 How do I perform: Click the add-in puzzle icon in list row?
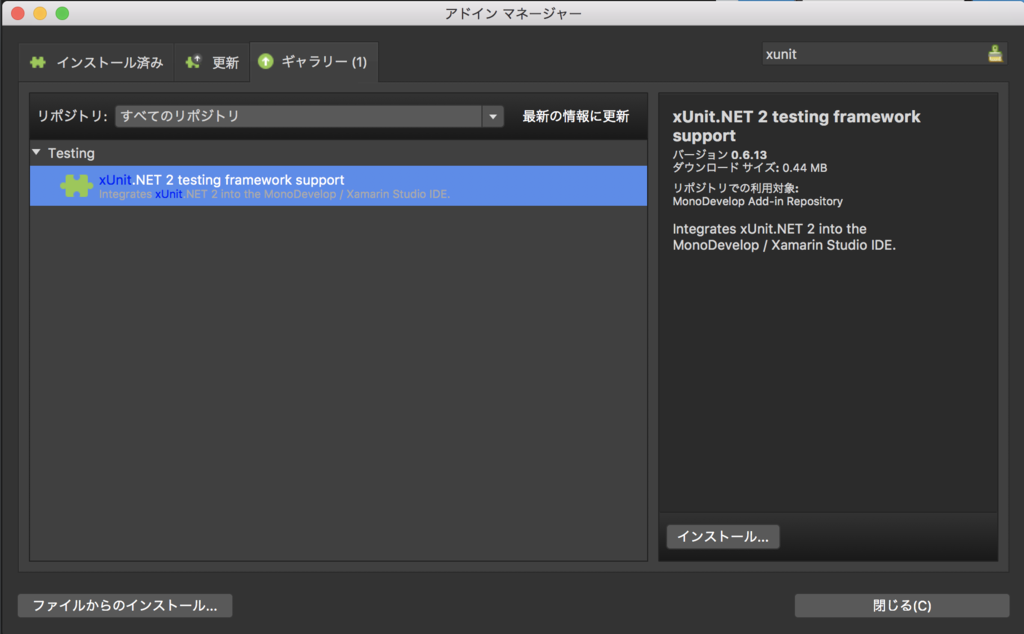pos(76,185)
